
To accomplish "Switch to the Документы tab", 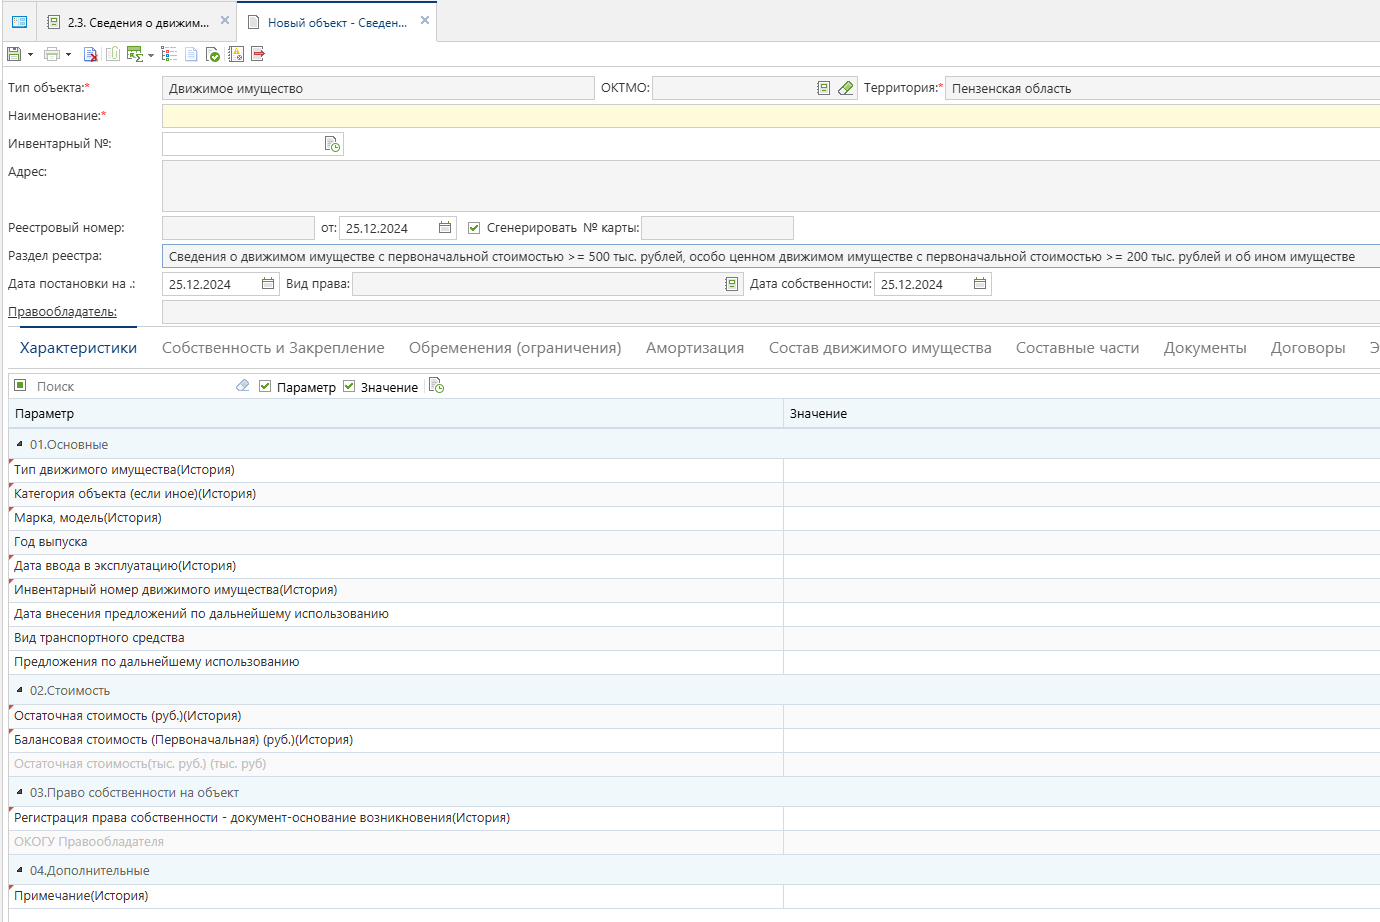I will (x=1205, y=348).
